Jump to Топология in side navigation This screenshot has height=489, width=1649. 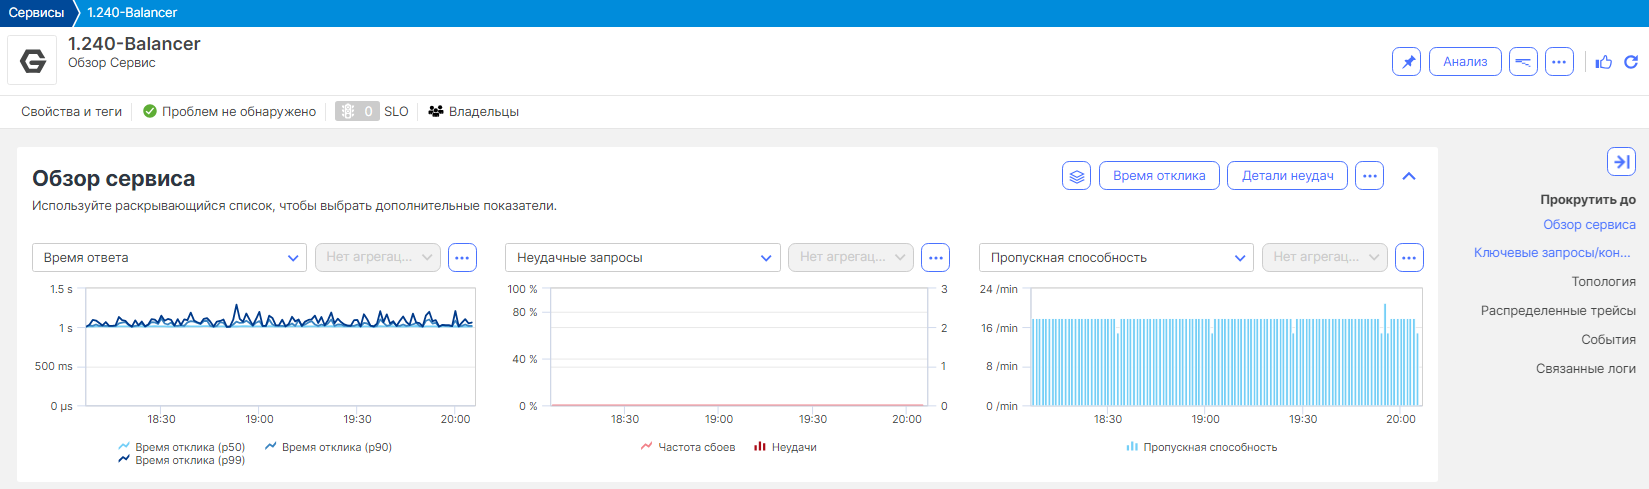pyautogui.click(x=1603, y=282)
